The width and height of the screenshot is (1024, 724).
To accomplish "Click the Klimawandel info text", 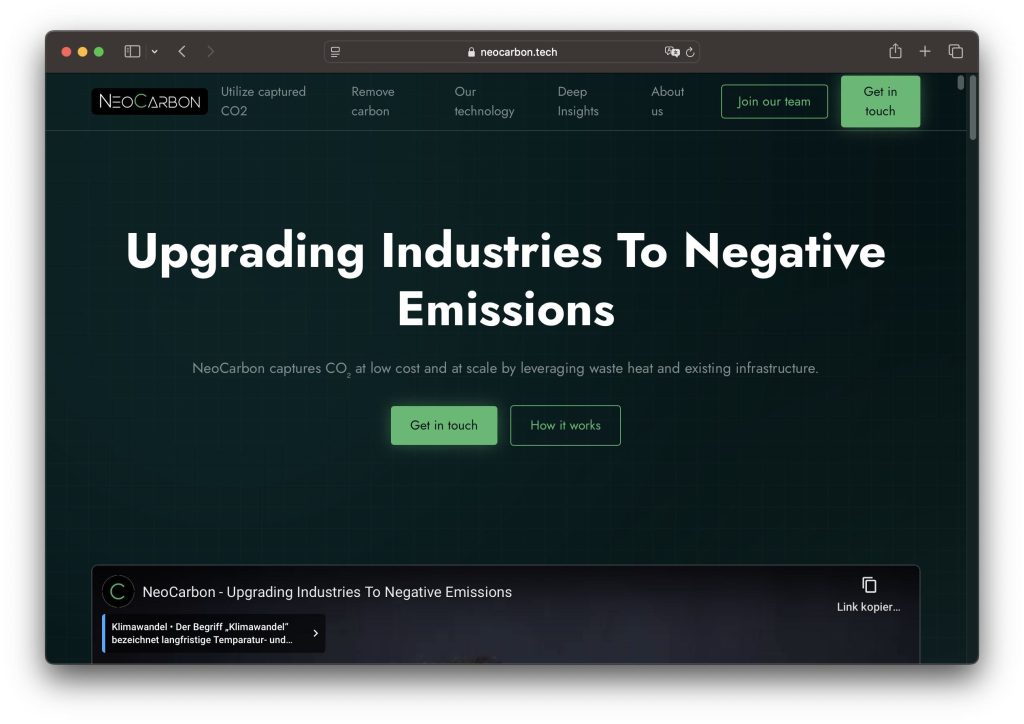I will (x=202, y=633).
